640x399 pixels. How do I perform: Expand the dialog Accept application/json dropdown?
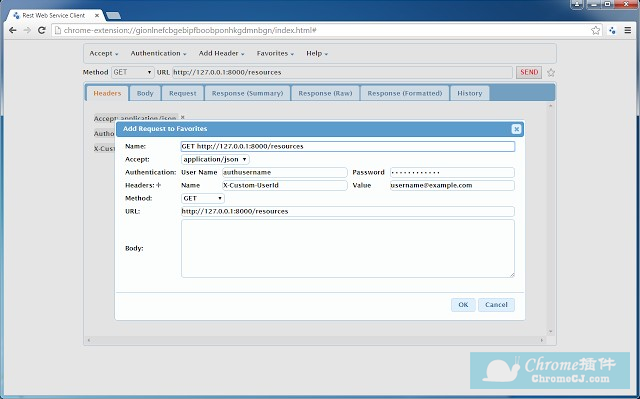coord(215,159)
